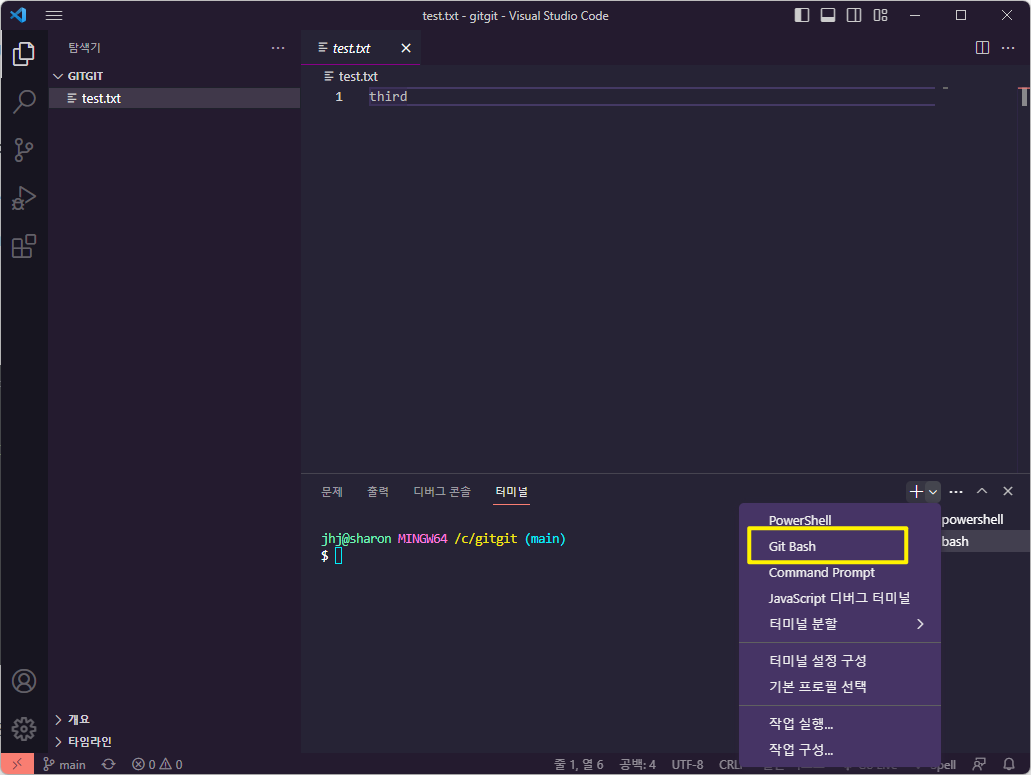Toggle the bottom panel layout icon
This screenshot has width=1031, height=775.
pos(828,15)
